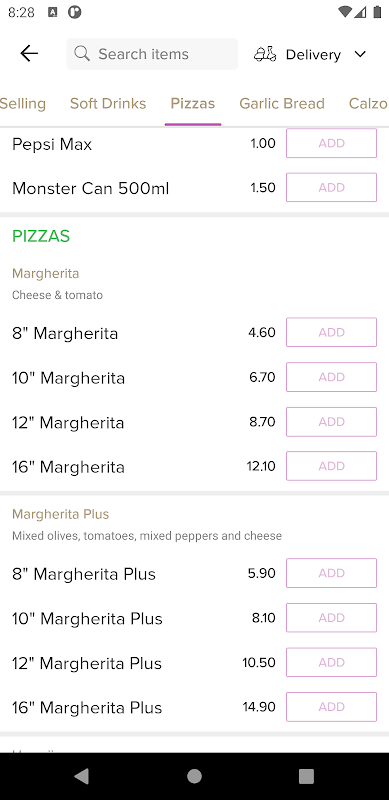Add 12" Margherita to order
Image resolution: width=389 pixels, height=800 pixels.
(331, 421)
